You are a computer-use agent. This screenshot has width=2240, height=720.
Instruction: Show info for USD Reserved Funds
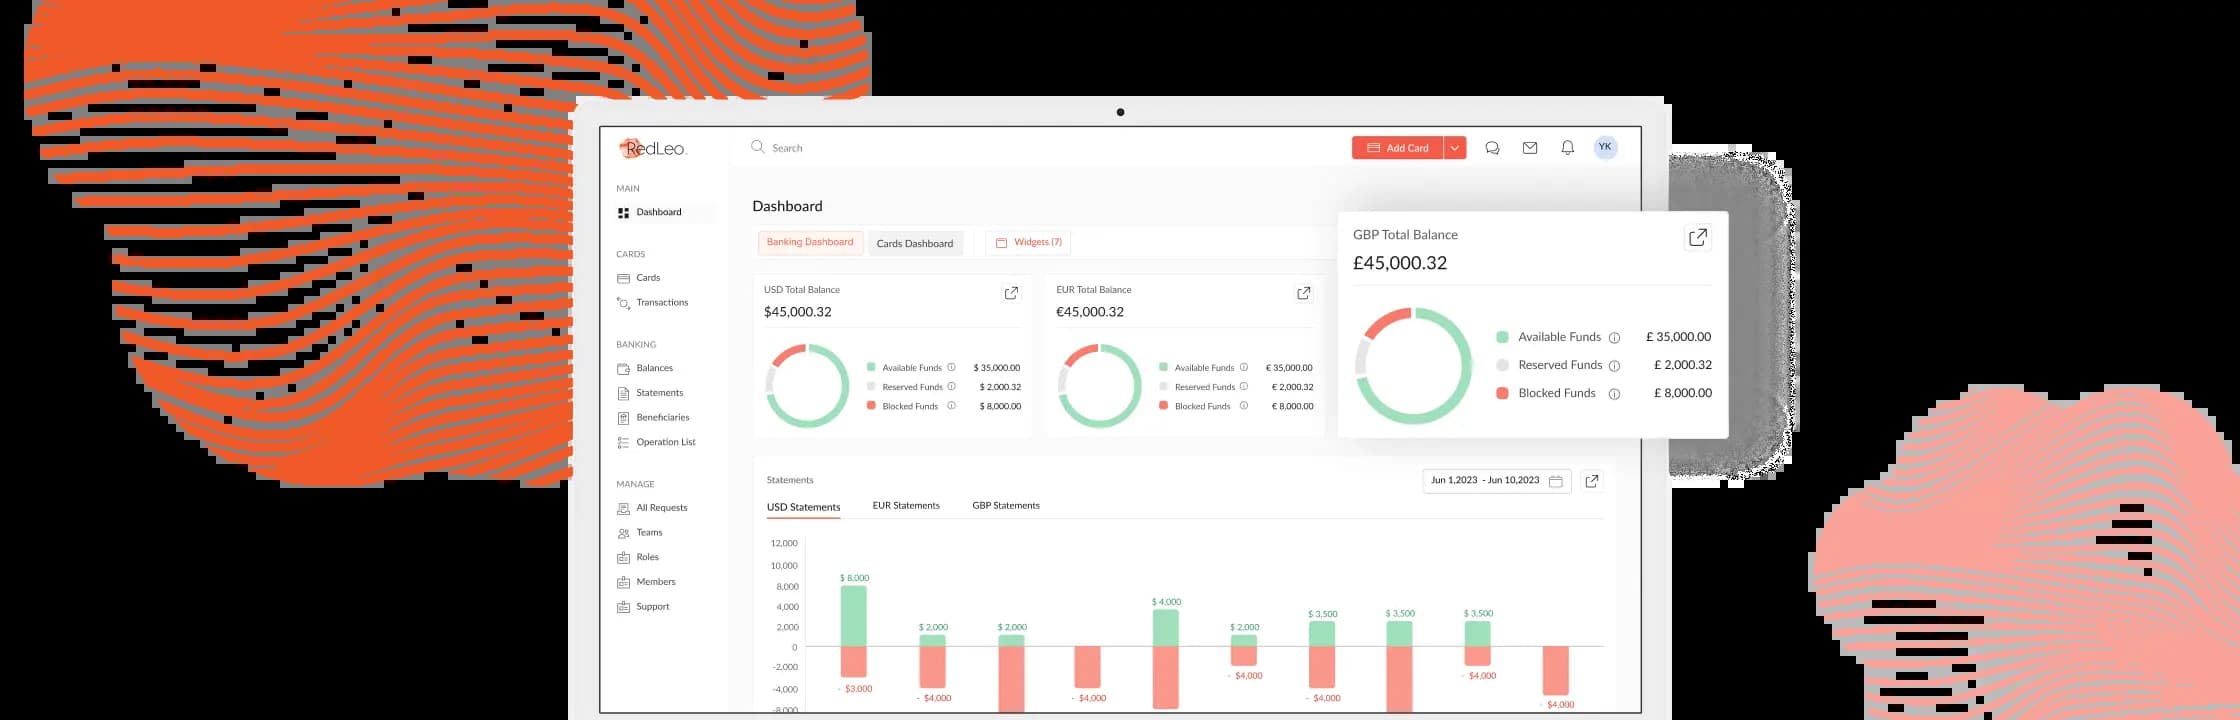pyautogui.click(x=951, y=386)
